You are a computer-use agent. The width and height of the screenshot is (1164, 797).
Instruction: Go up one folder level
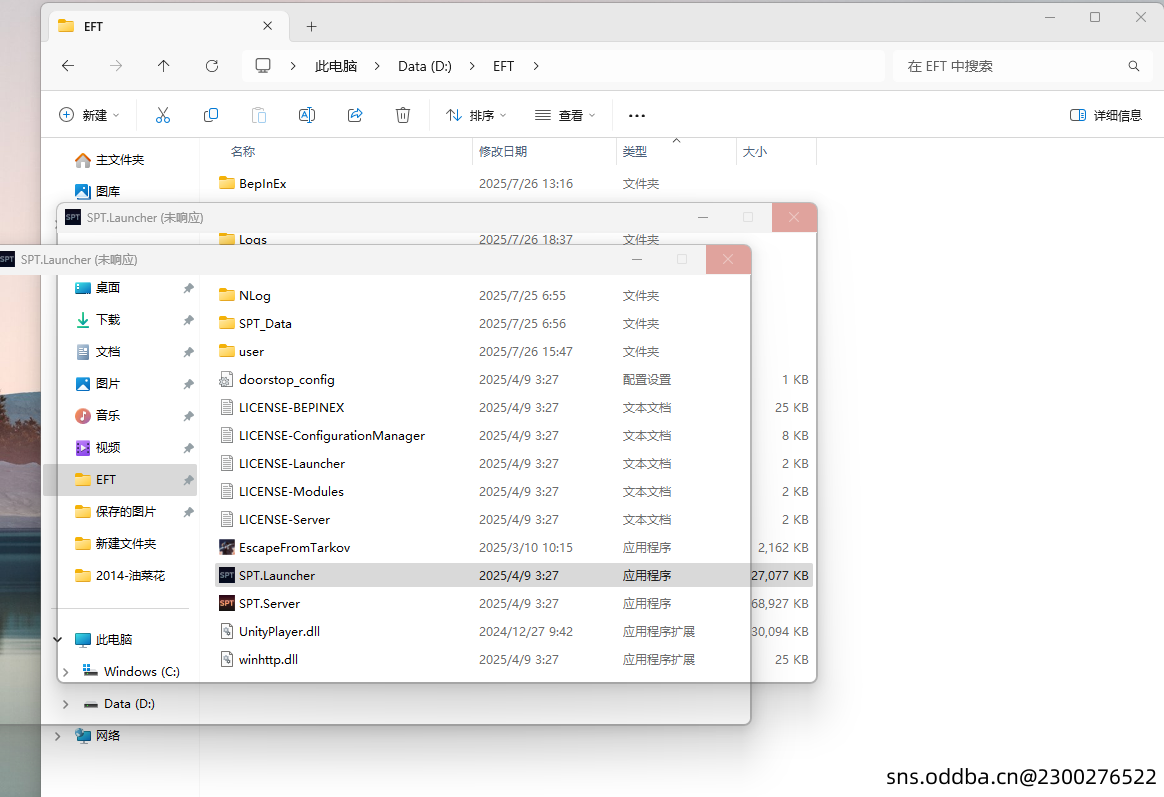163,66
